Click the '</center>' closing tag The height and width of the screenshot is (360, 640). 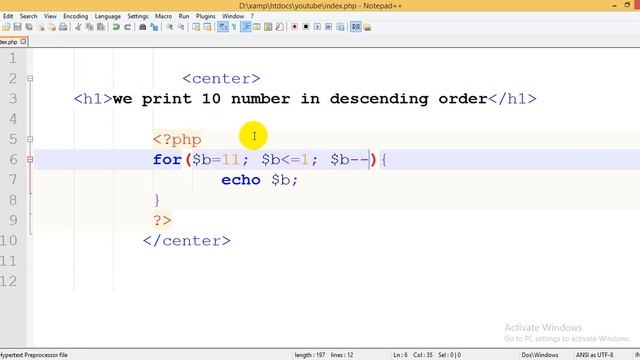point(187,241)
